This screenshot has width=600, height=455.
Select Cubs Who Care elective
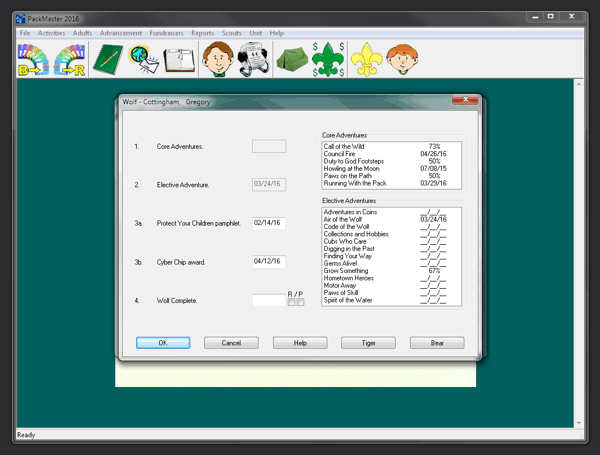pyautogui.click(x=391, y=241)
